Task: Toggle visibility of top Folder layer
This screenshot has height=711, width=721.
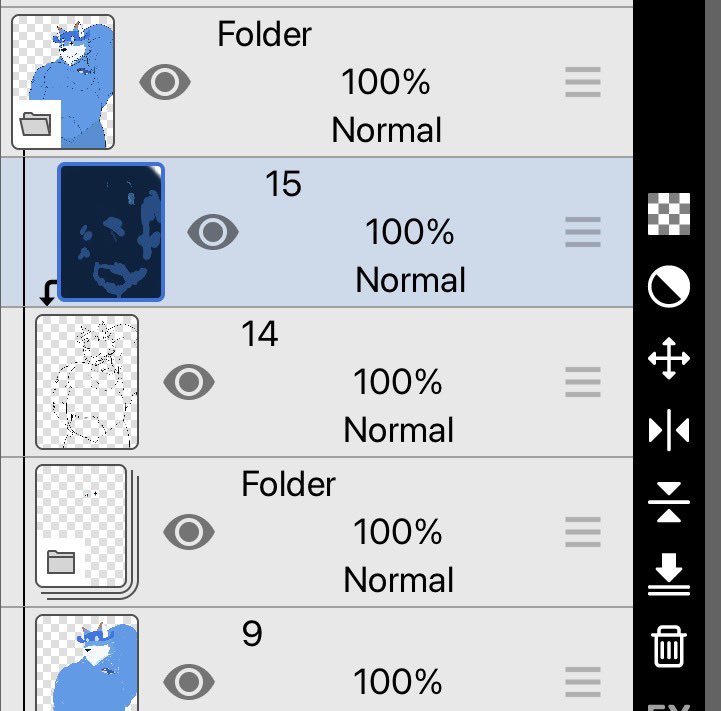Action: (165, 82)
